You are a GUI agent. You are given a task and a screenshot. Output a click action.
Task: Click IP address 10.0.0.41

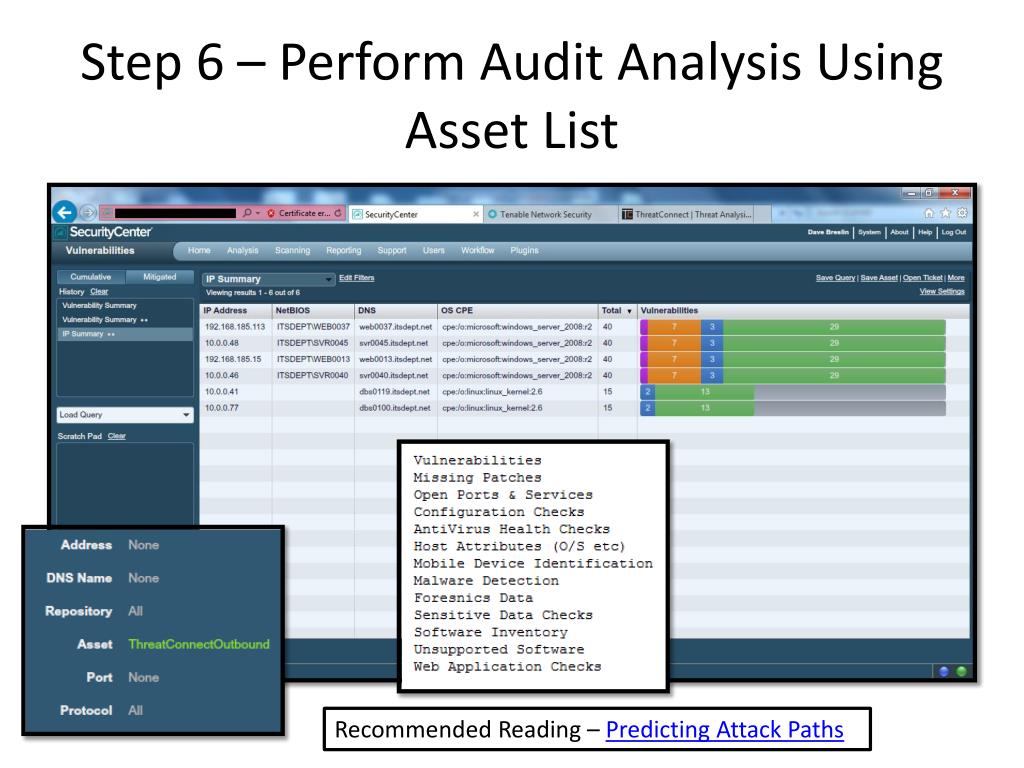point(222,392)
